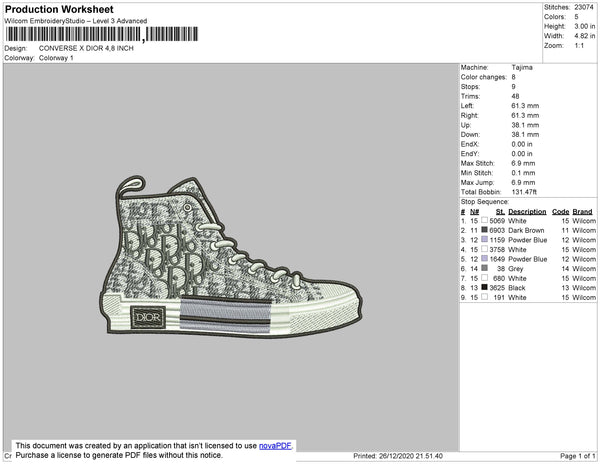Click the Black swatch for thread 3625

[484, 287]
